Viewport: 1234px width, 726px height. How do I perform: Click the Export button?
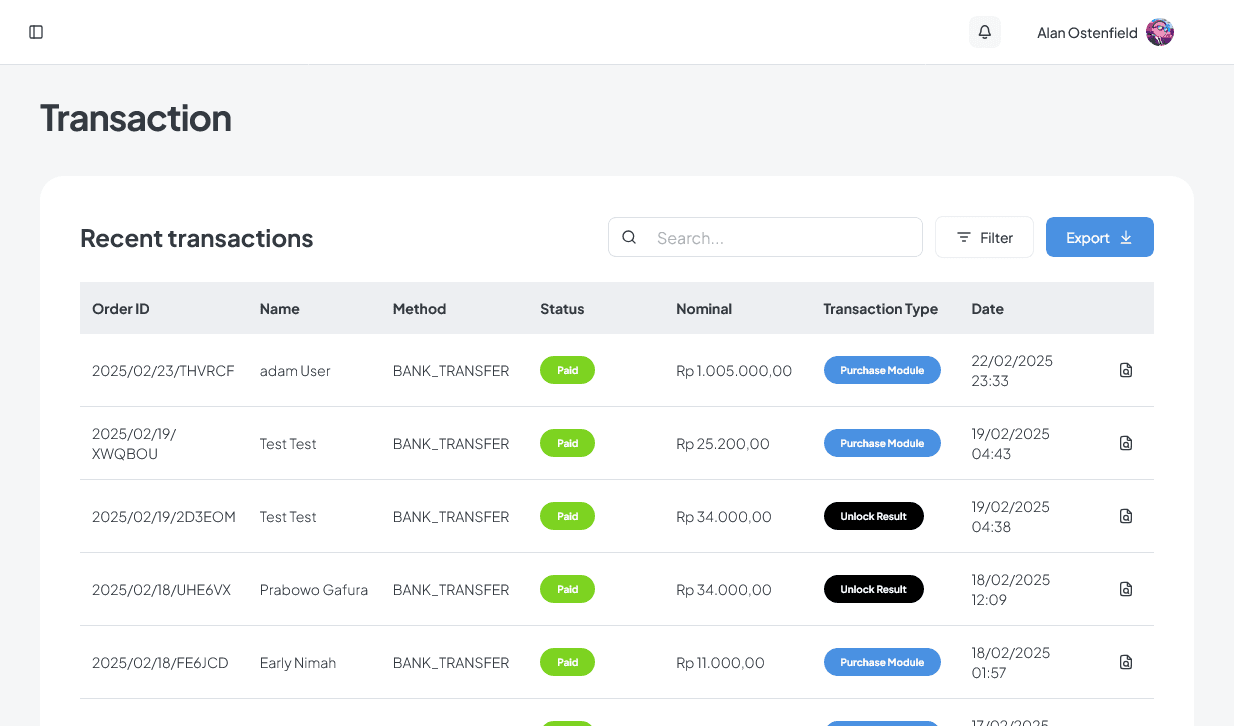click(x=1100, y=237)
